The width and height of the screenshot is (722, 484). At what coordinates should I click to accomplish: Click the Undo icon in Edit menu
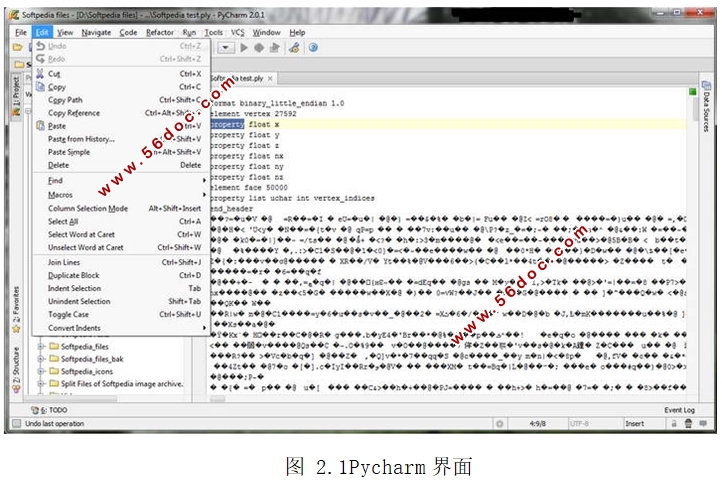[x=41, y=46]
